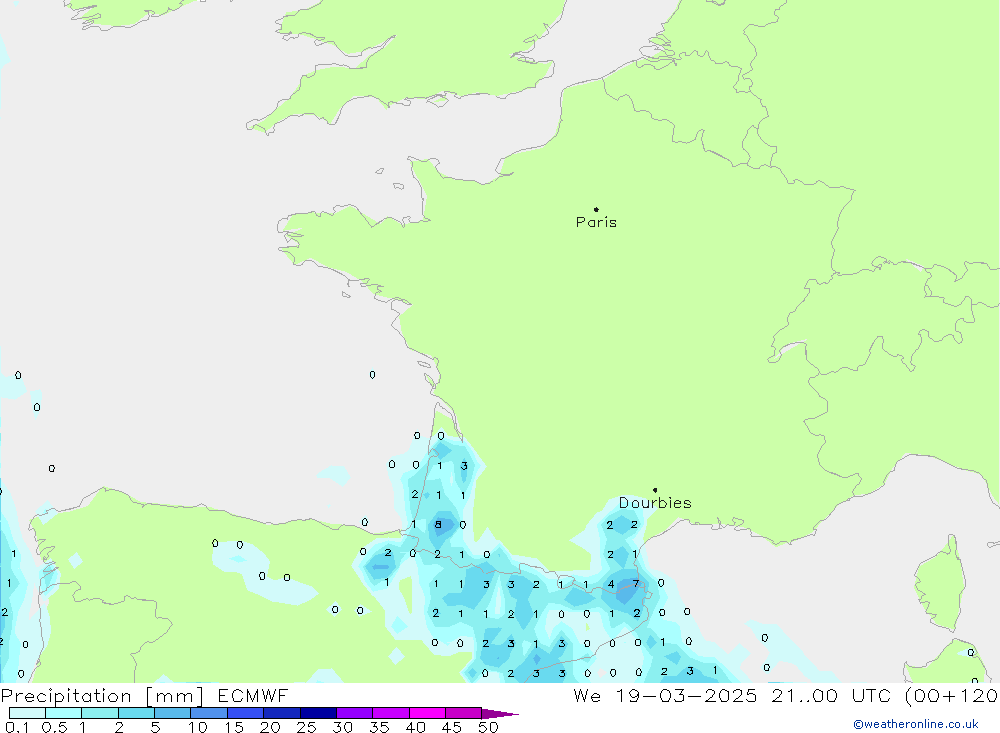Click the Dourbies city label
1000x733 pixels.
pyautogui.click(x=655, y=503)
